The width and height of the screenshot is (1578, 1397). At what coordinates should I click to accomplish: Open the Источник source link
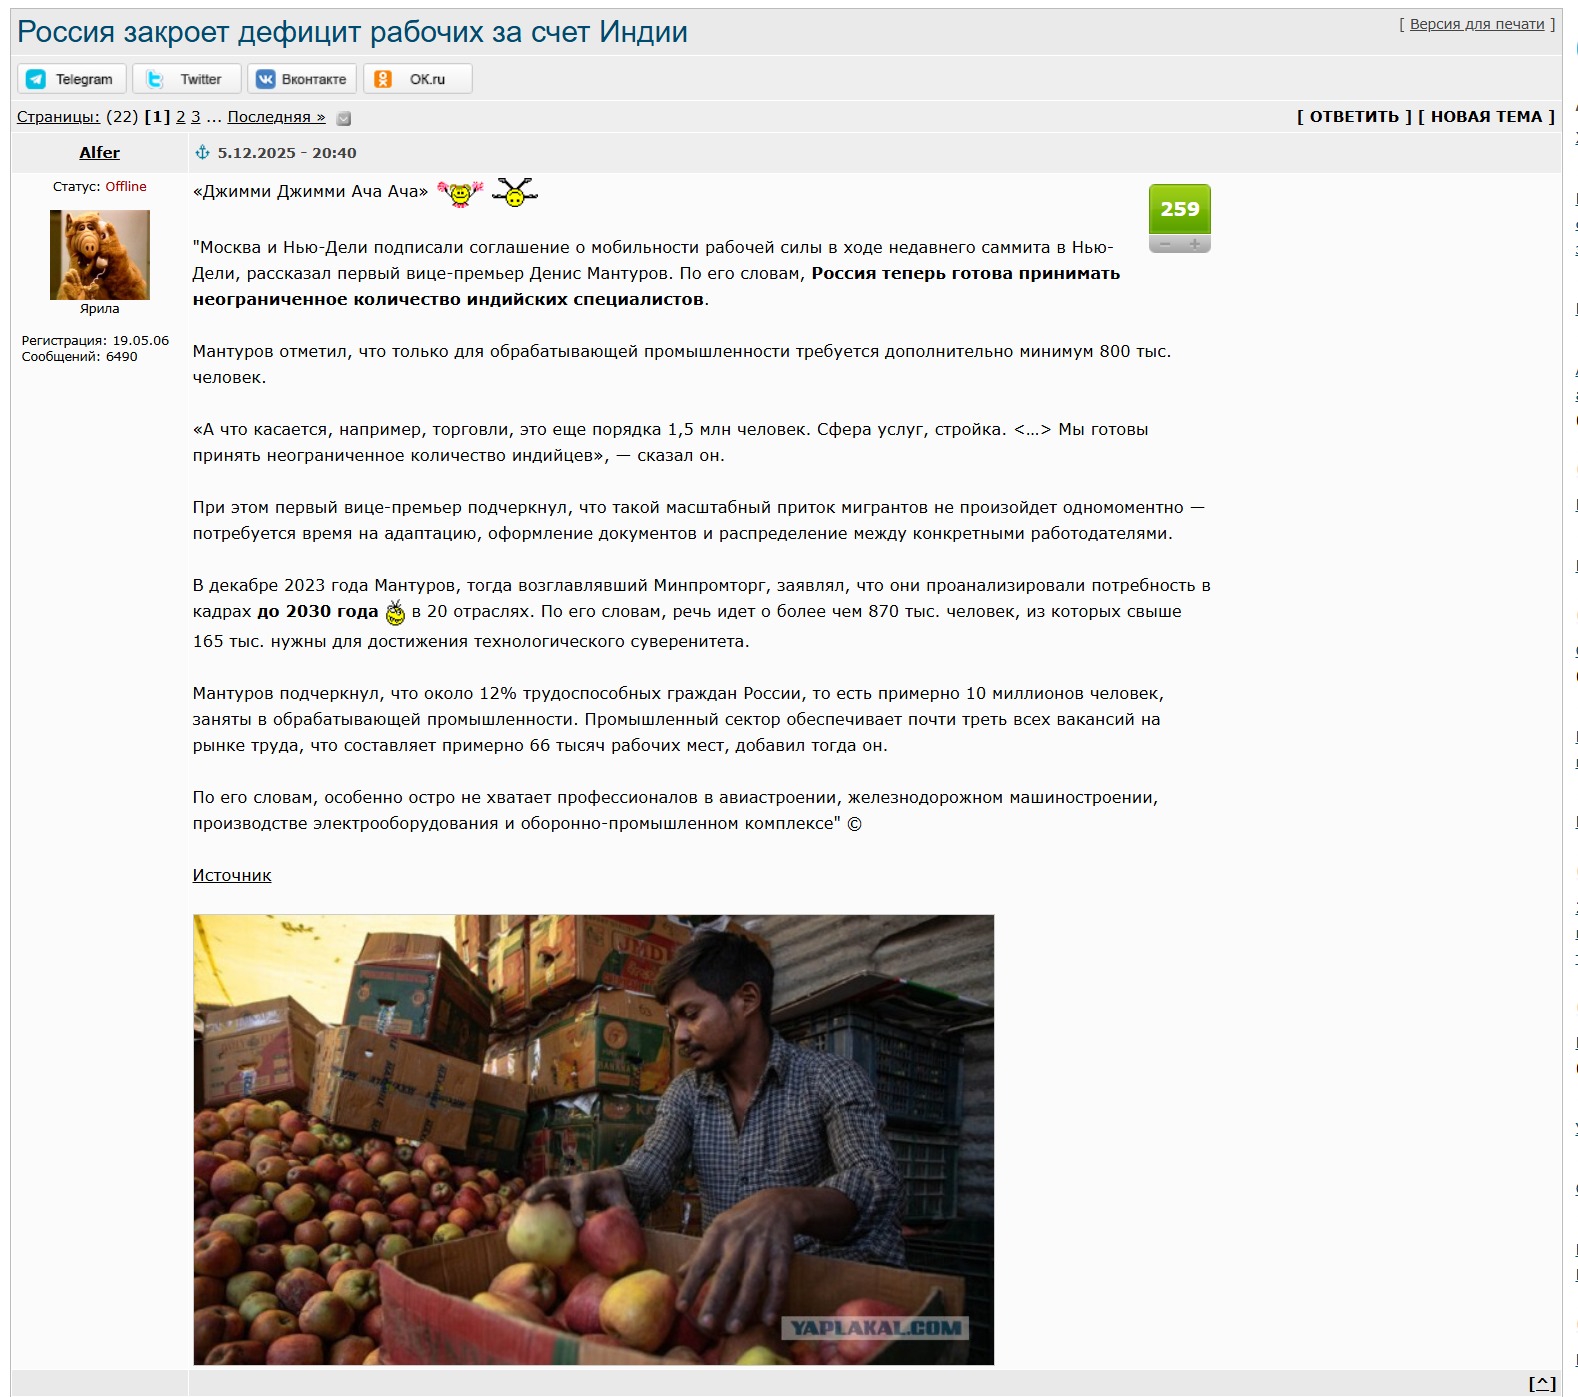click(232, 876)
